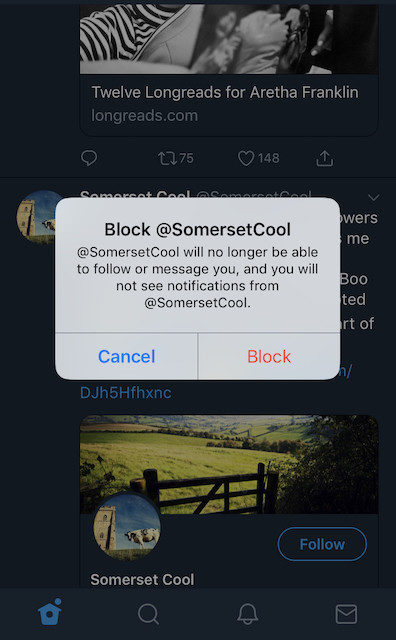Open the Notifications bell icon
The height and width of the screenshot is (640, 396).
point(247,614)
